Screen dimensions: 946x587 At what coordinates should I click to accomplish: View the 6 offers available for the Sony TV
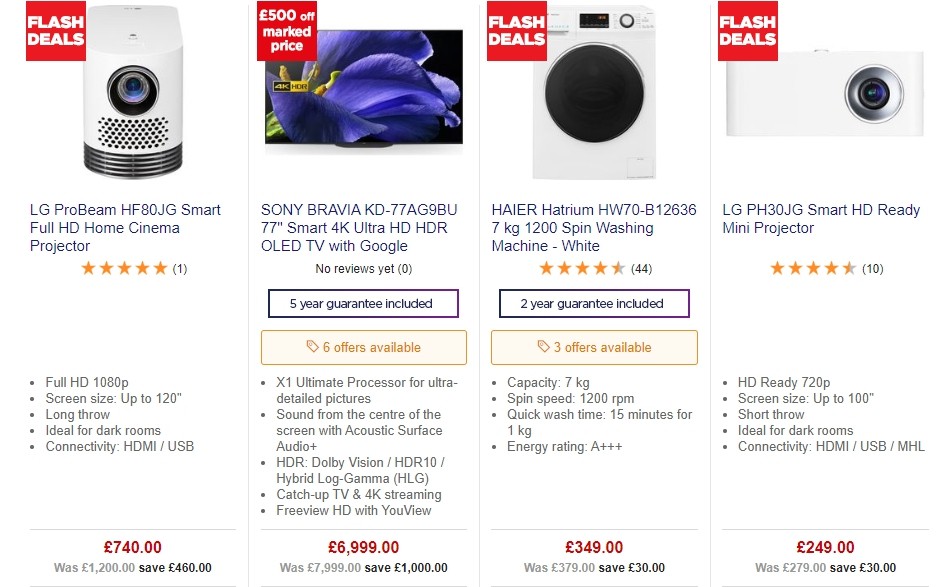363,347
